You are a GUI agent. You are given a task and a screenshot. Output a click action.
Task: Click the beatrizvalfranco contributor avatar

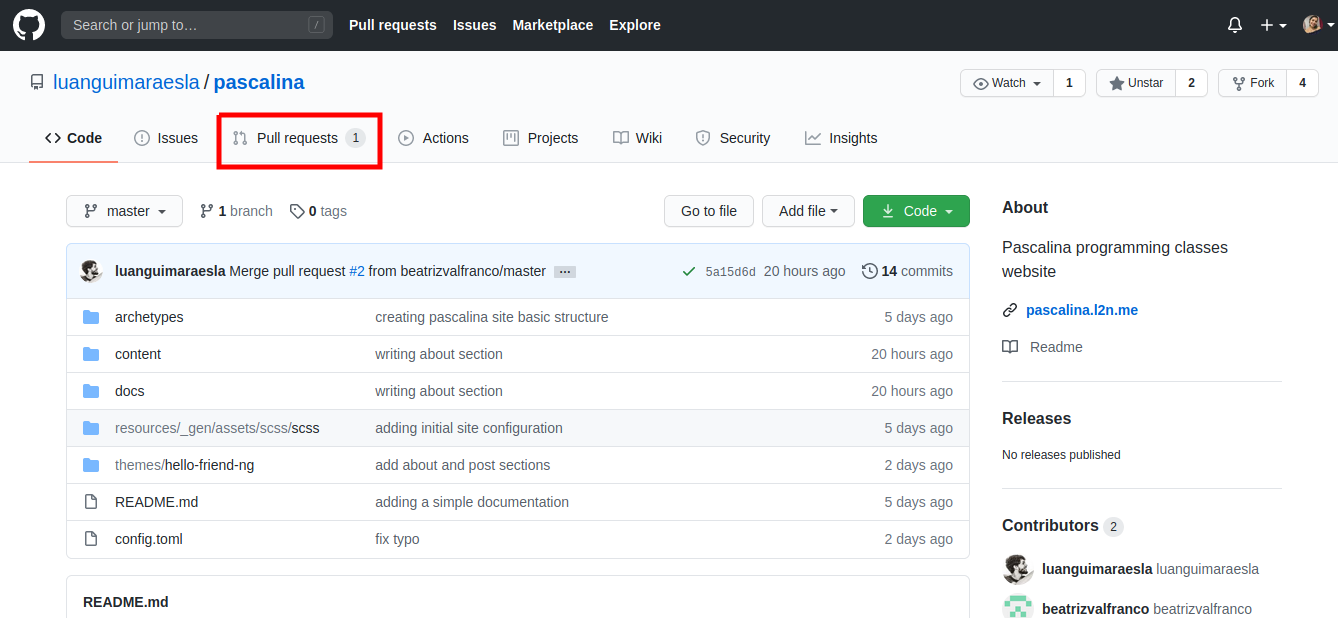1017,607
